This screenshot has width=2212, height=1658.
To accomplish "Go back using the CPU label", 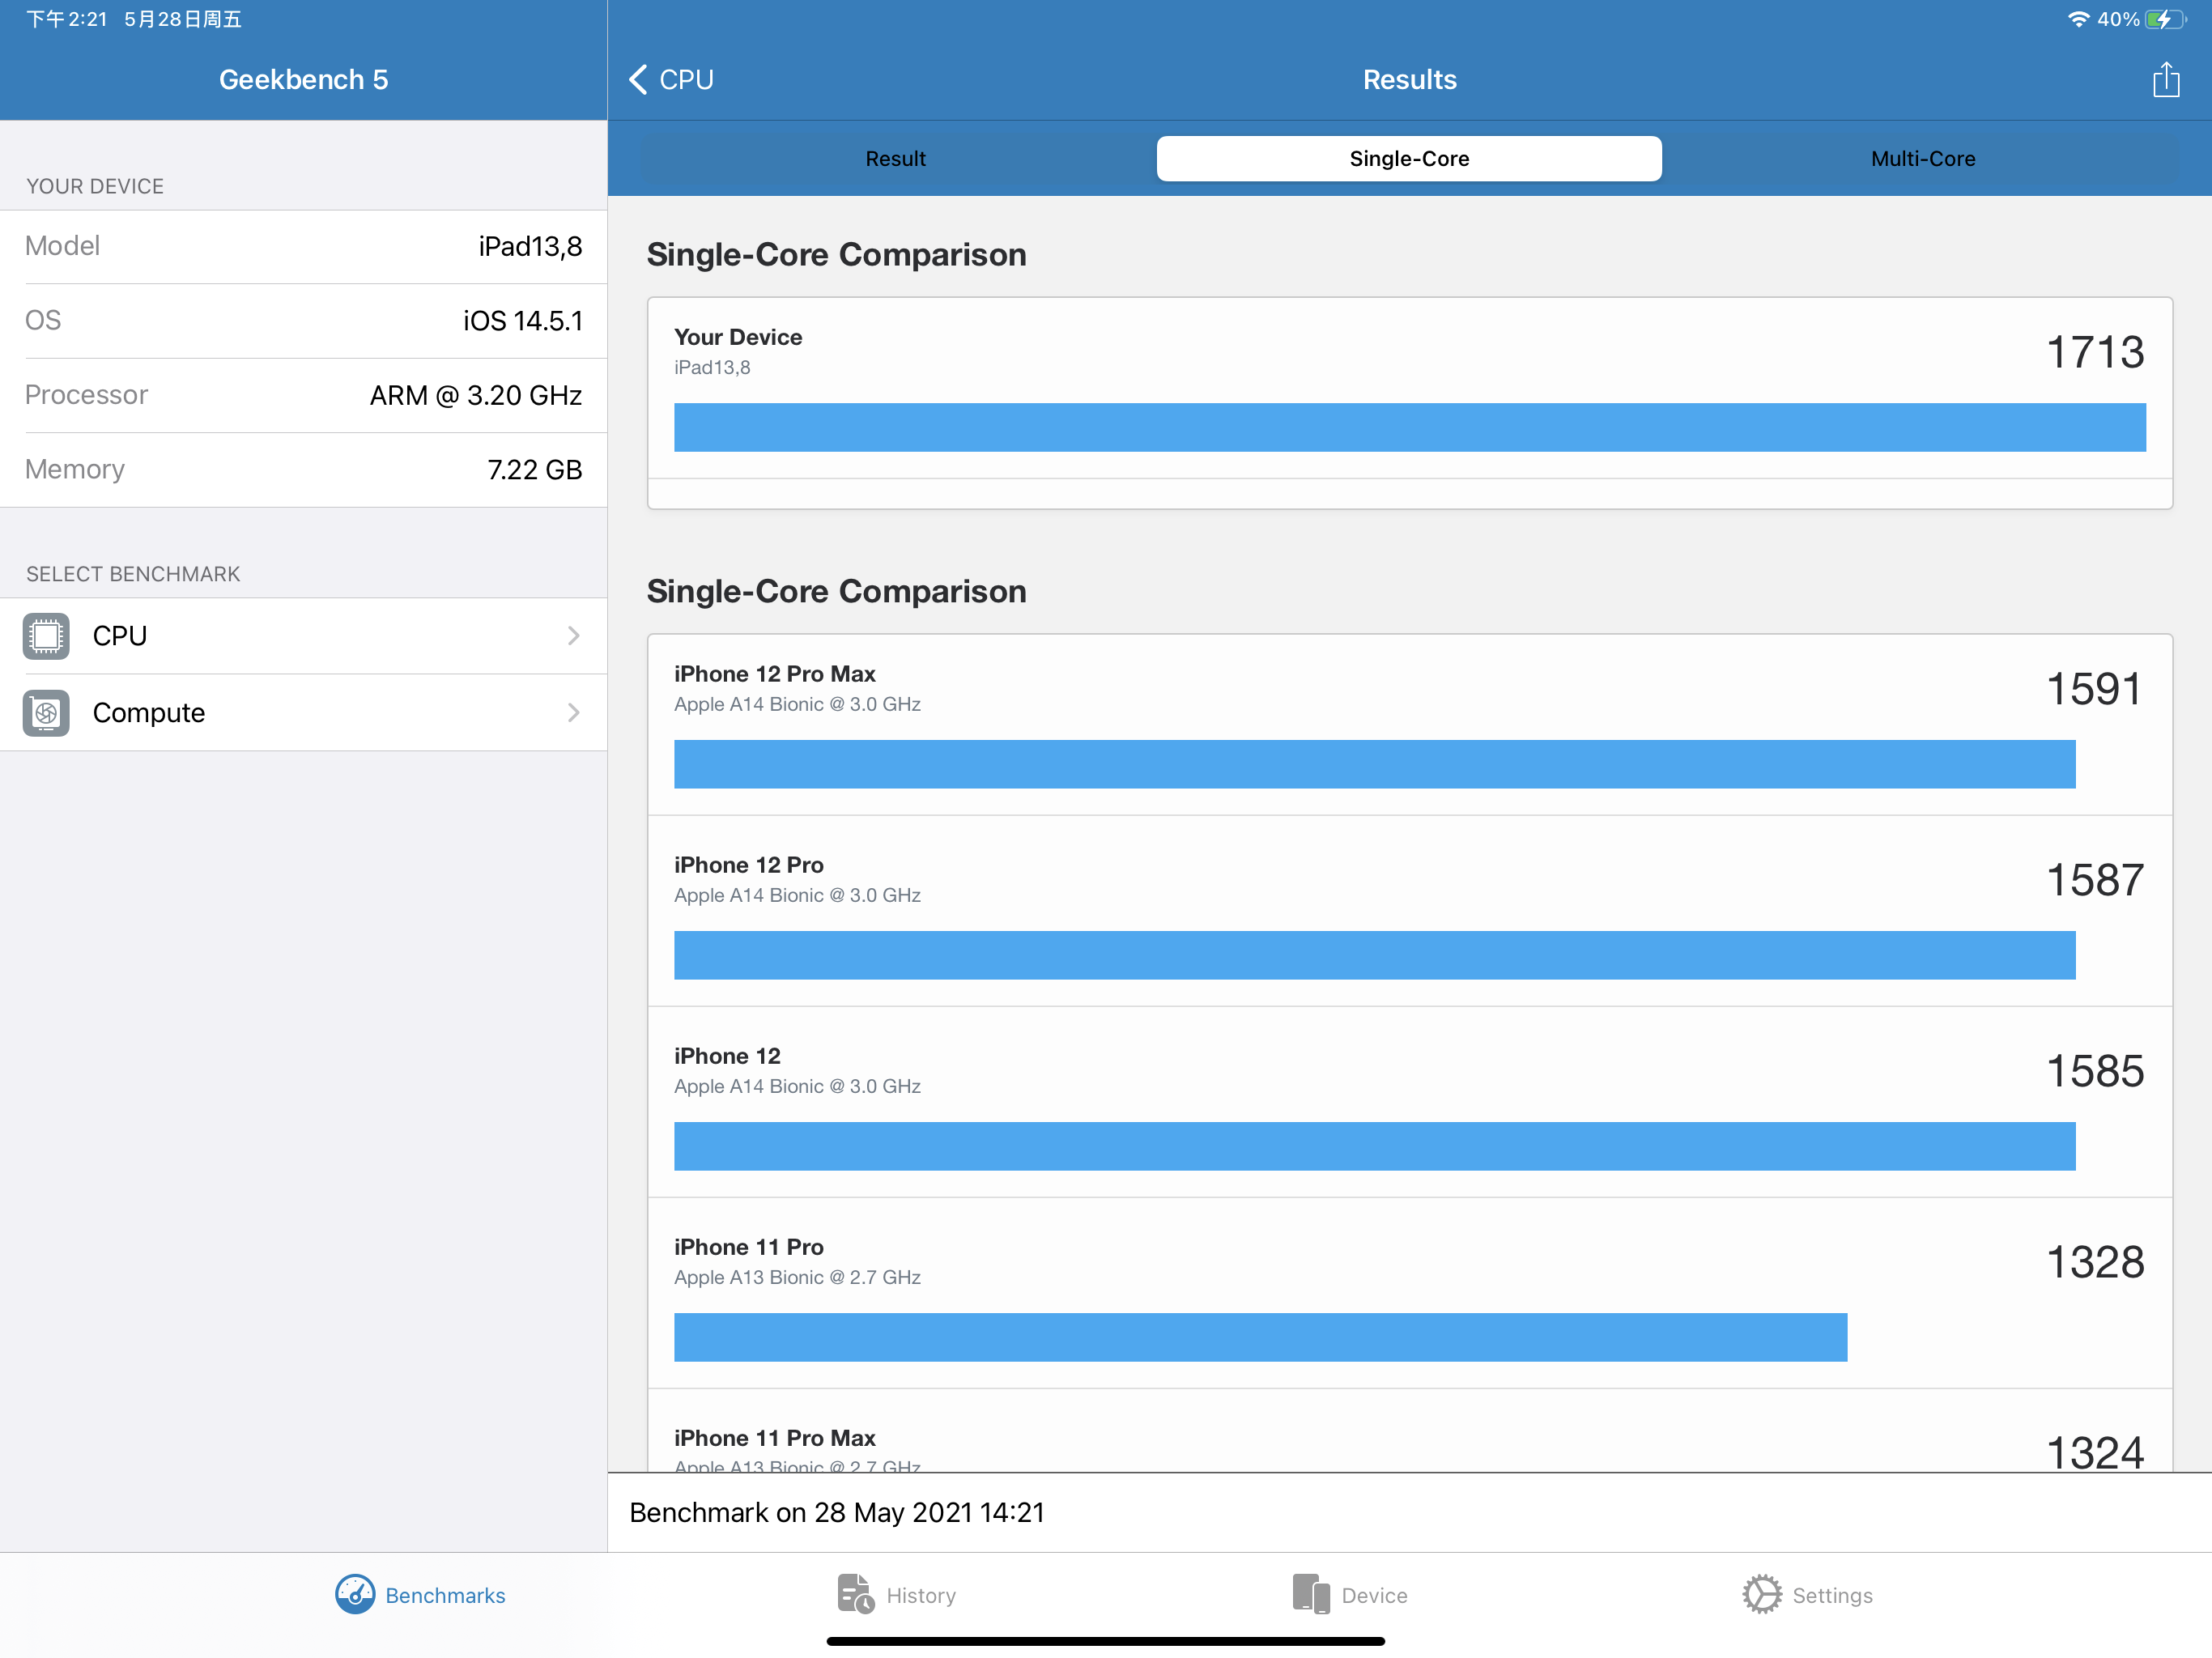I will [x=687, y=79].
